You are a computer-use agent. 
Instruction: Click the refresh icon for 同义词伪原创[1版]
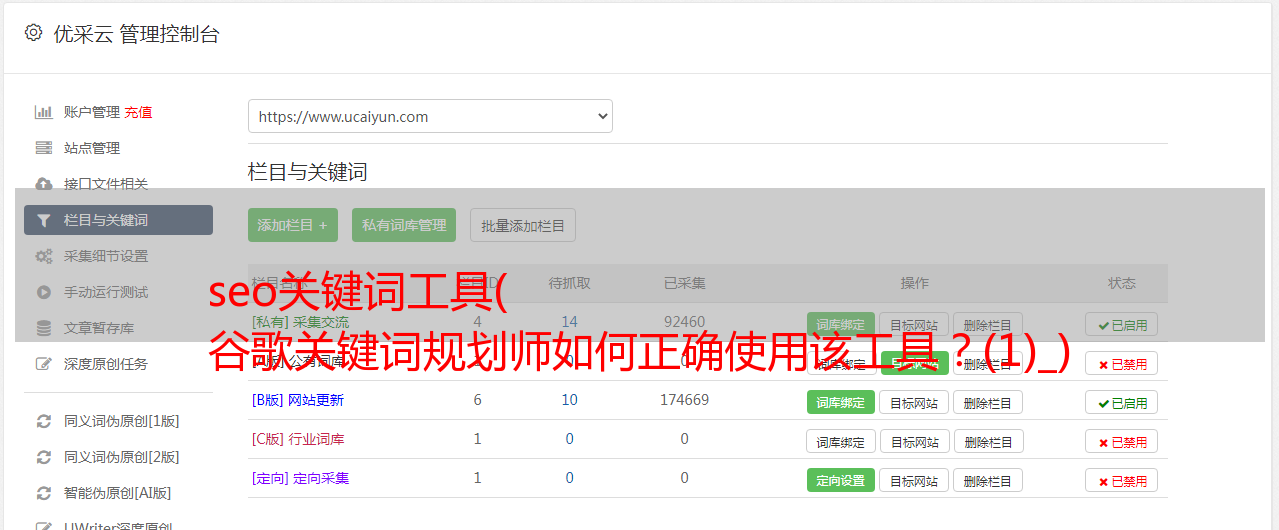(44, 421)
